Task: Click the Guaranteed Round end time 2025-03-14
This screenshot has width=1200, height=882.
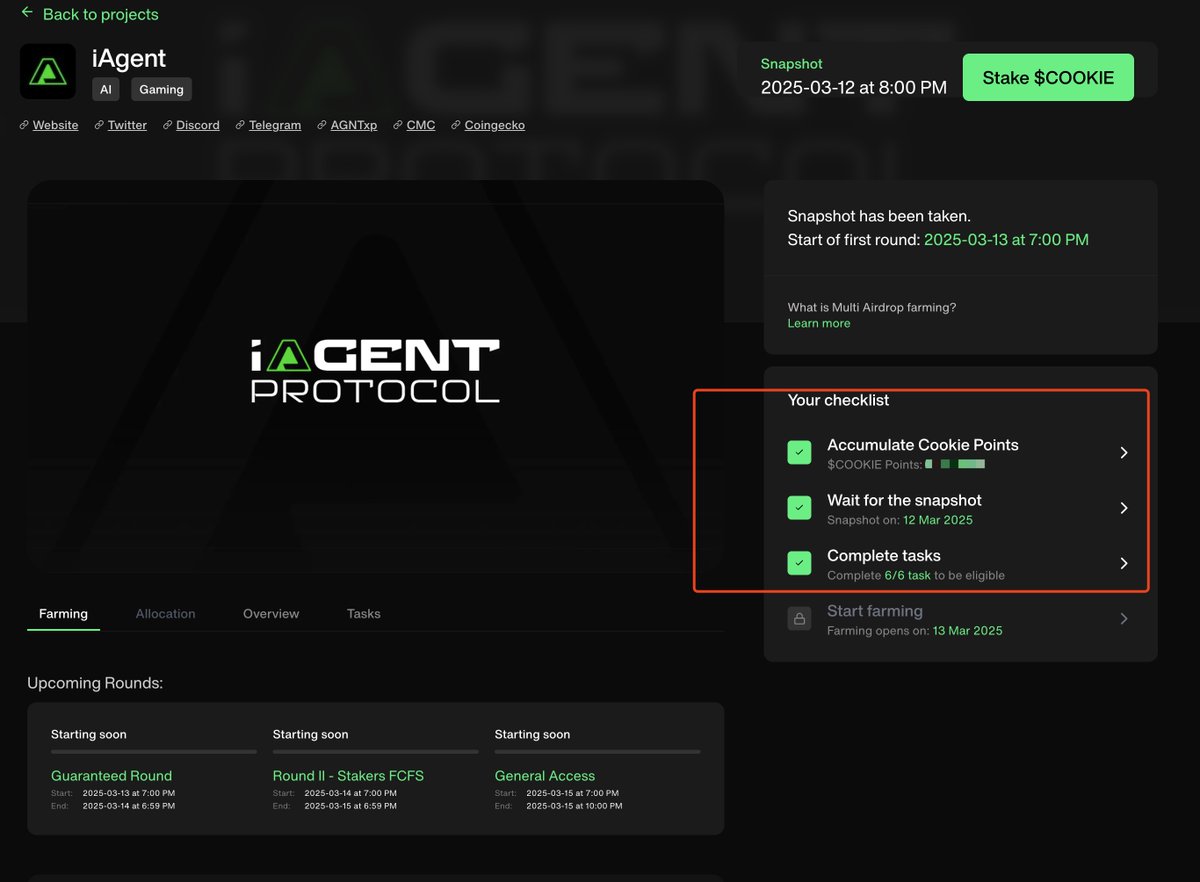Action: click(128, 806)
